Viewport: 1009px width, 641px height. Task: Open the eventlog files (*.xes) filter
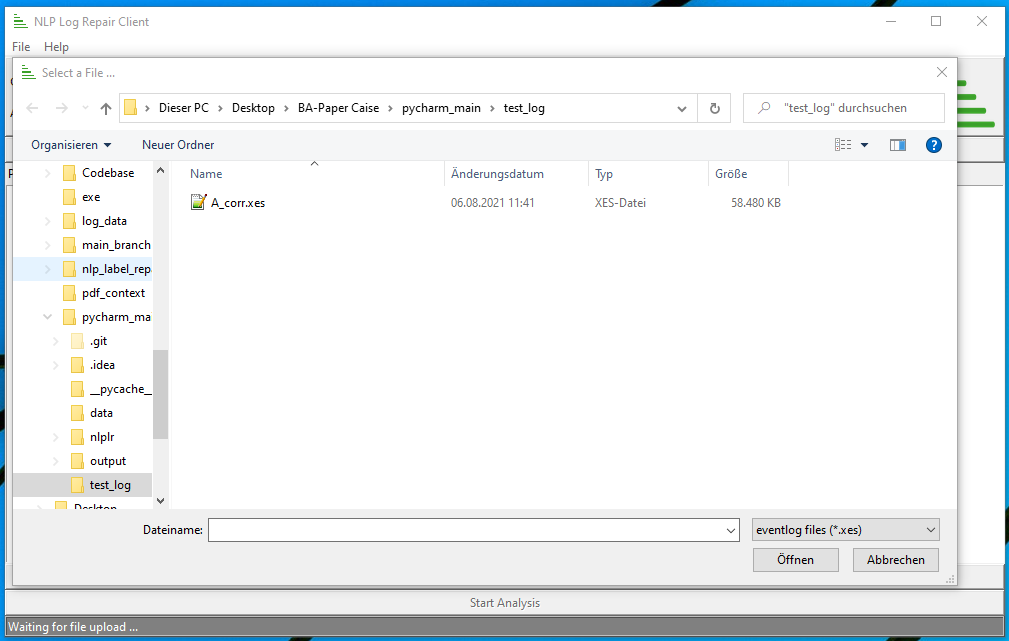point(846,530)
